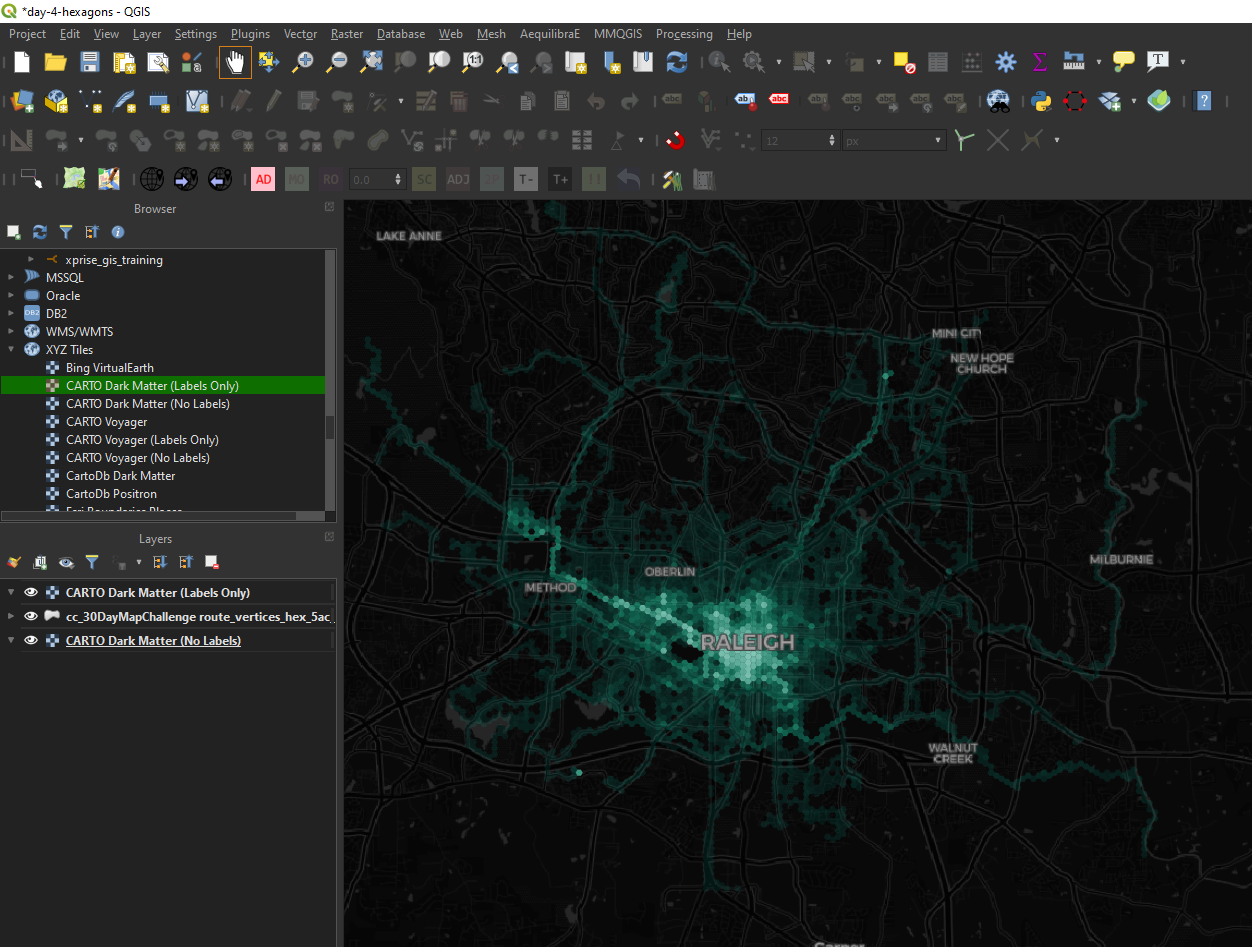Launch MetaSearch with the binoculars icon
This screenshot has width=1252, height=947.
point(999,101)
